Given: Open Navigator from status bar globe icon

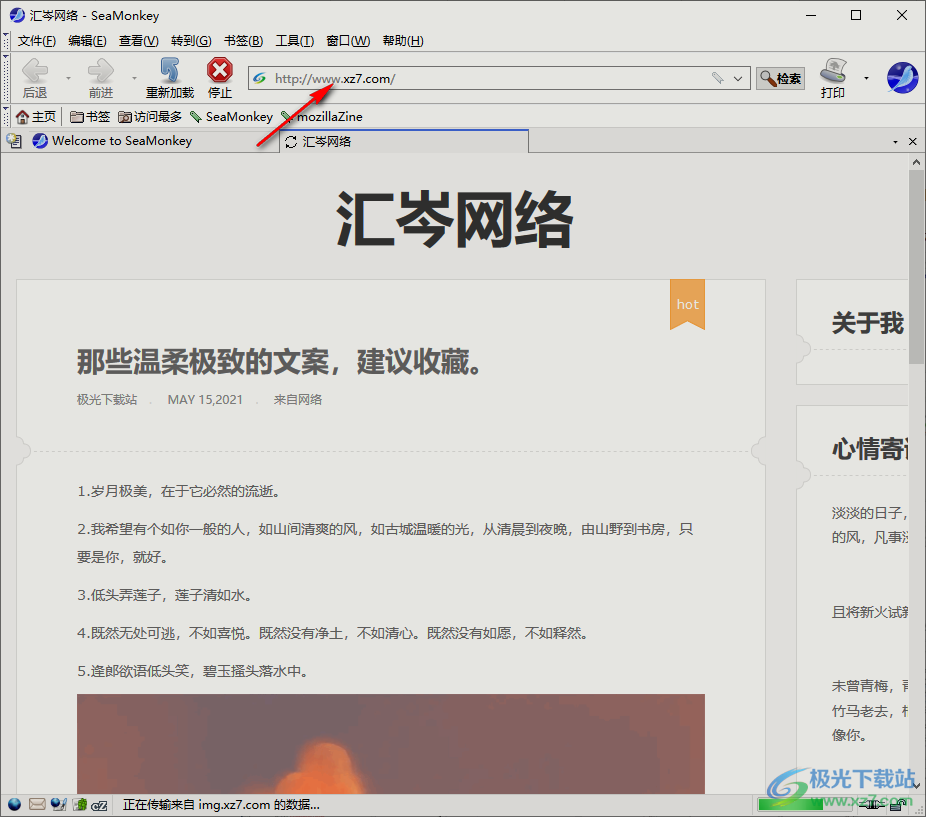Looking at the screenshot, I should pyautogui.click(x=14, y=804).
